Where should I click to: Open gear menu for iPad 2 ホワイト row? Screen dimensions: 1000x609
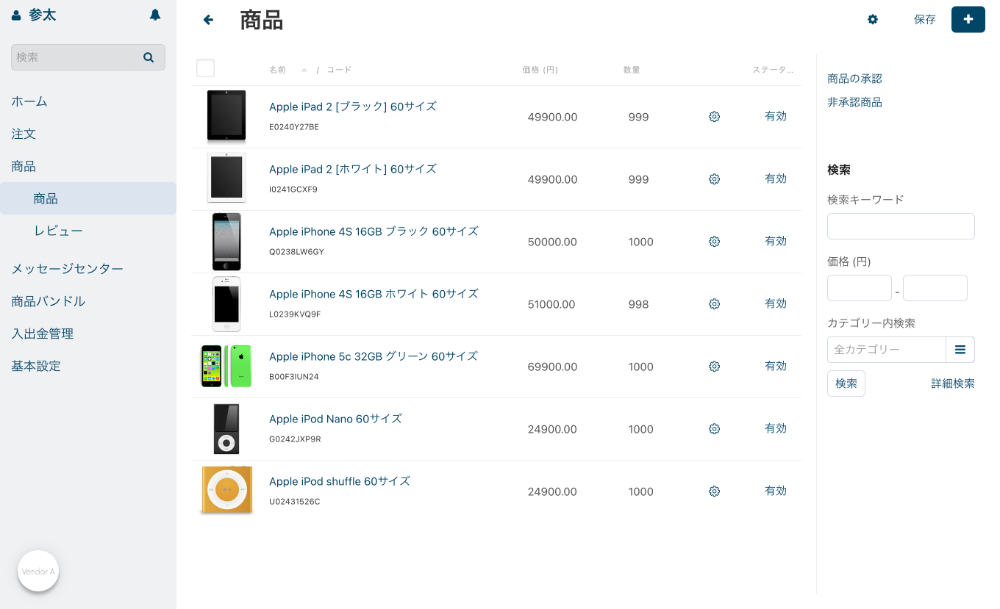coord(714,179)
